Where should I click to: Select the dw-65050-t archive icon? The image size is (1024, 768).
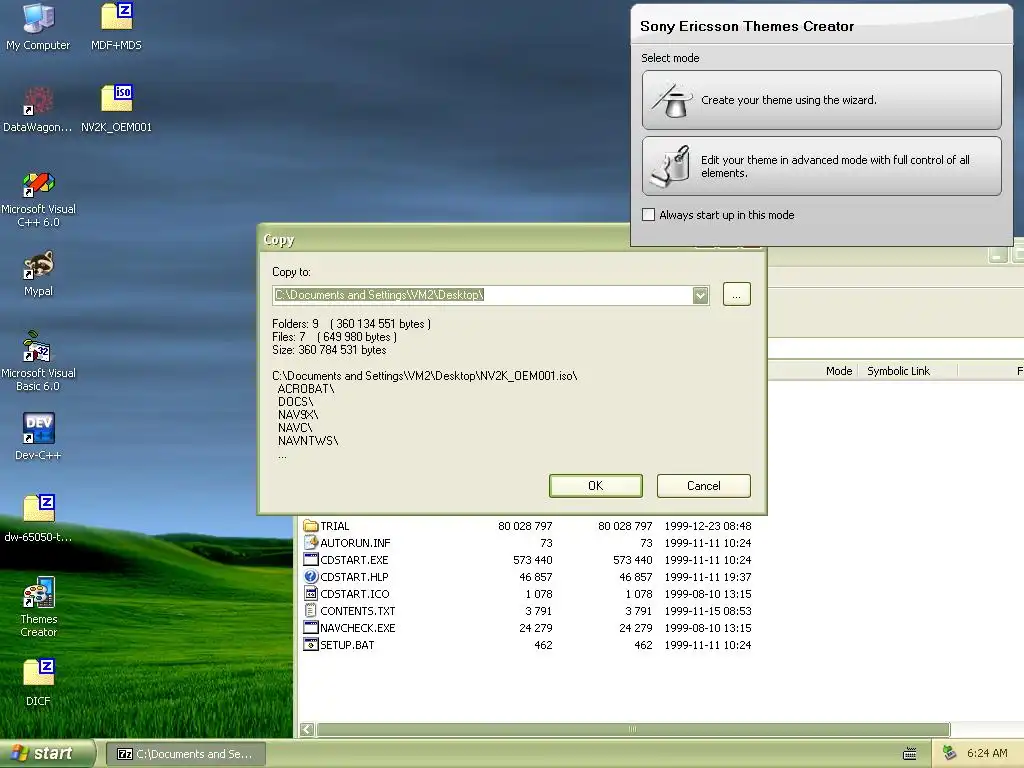[38, 519]
